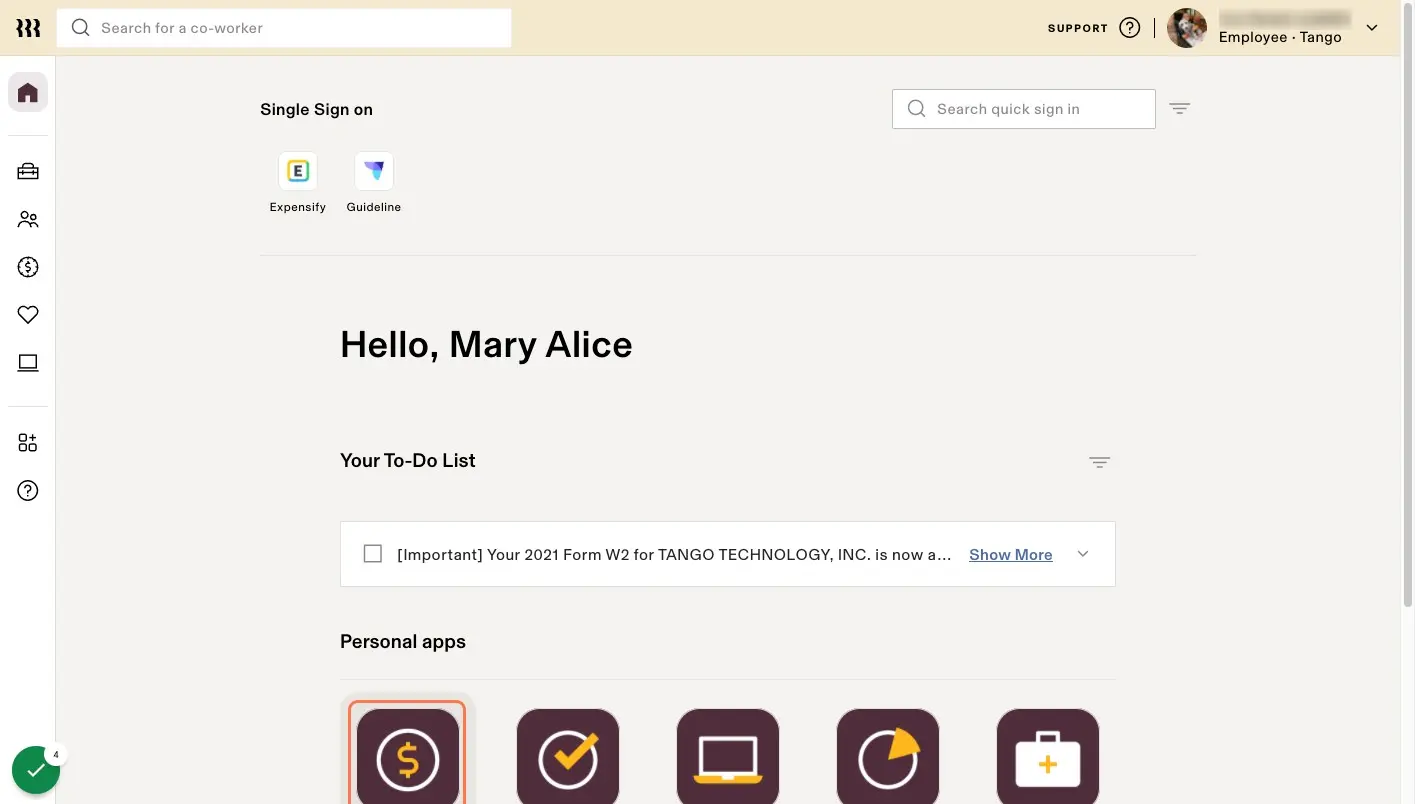Open the sidebar help question mark icon
The image size is (1415, 804).
point(28,491)
